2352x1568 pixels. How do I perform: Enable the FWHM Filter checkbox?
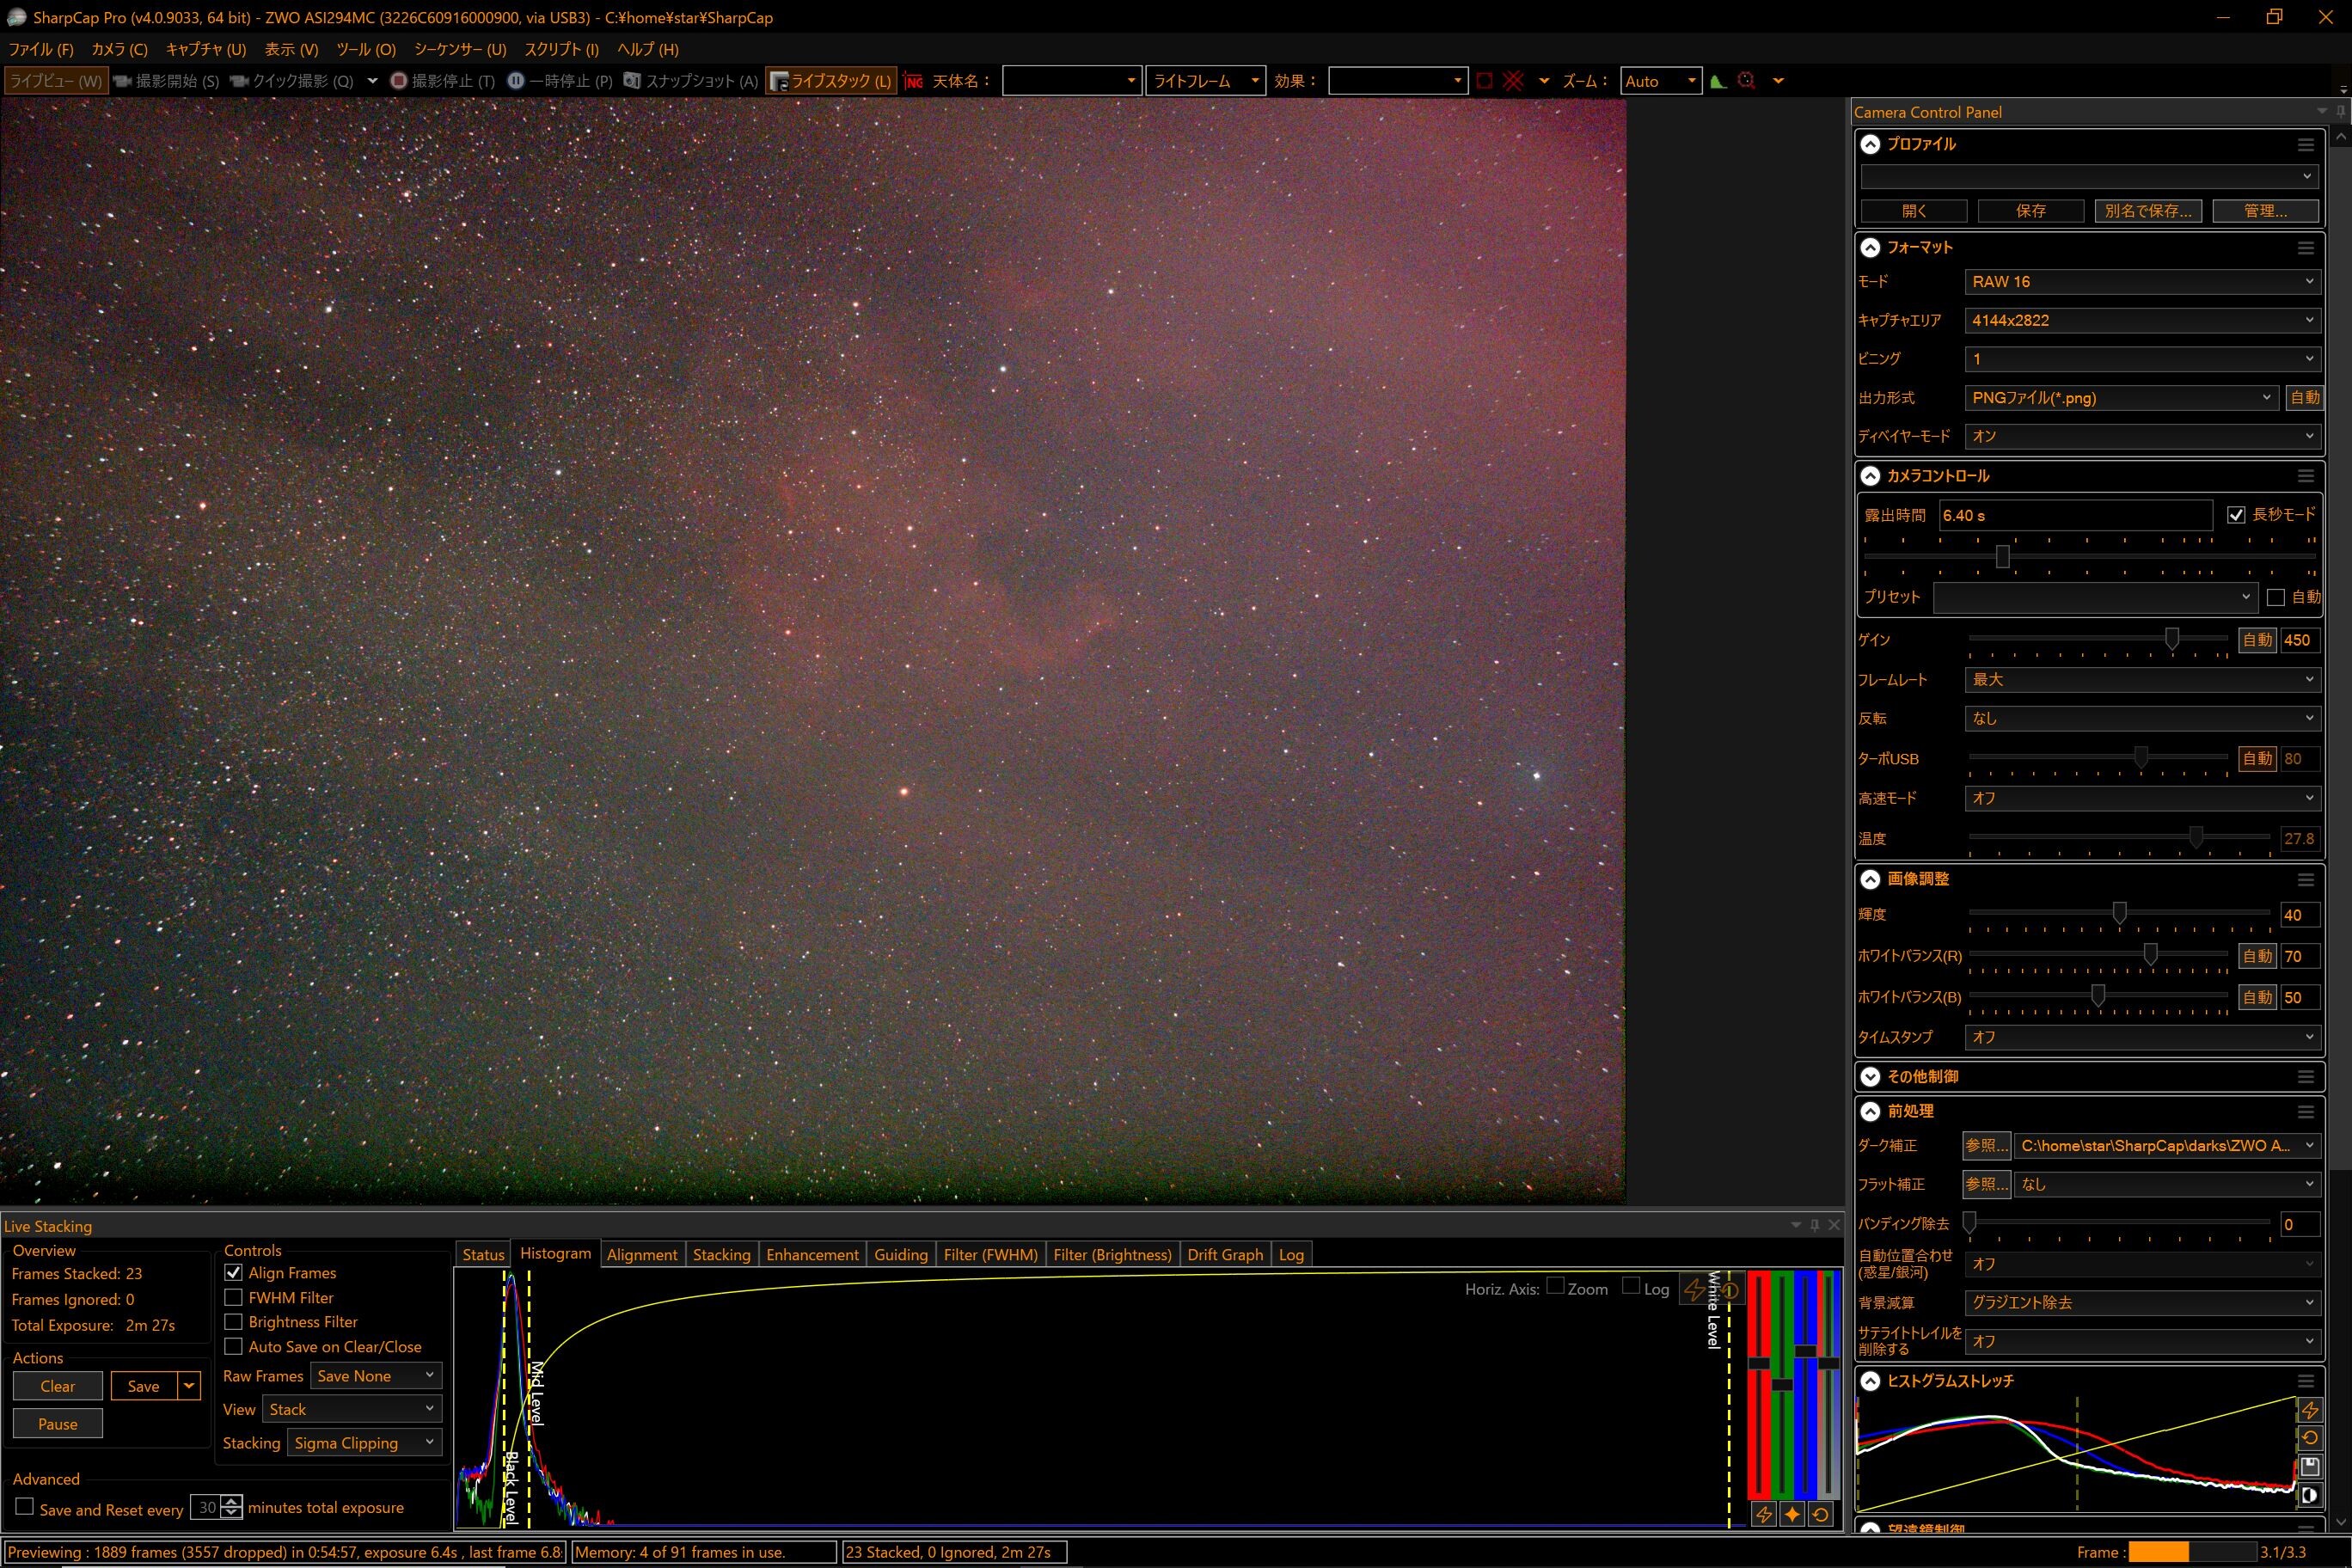coord(233,1297)
